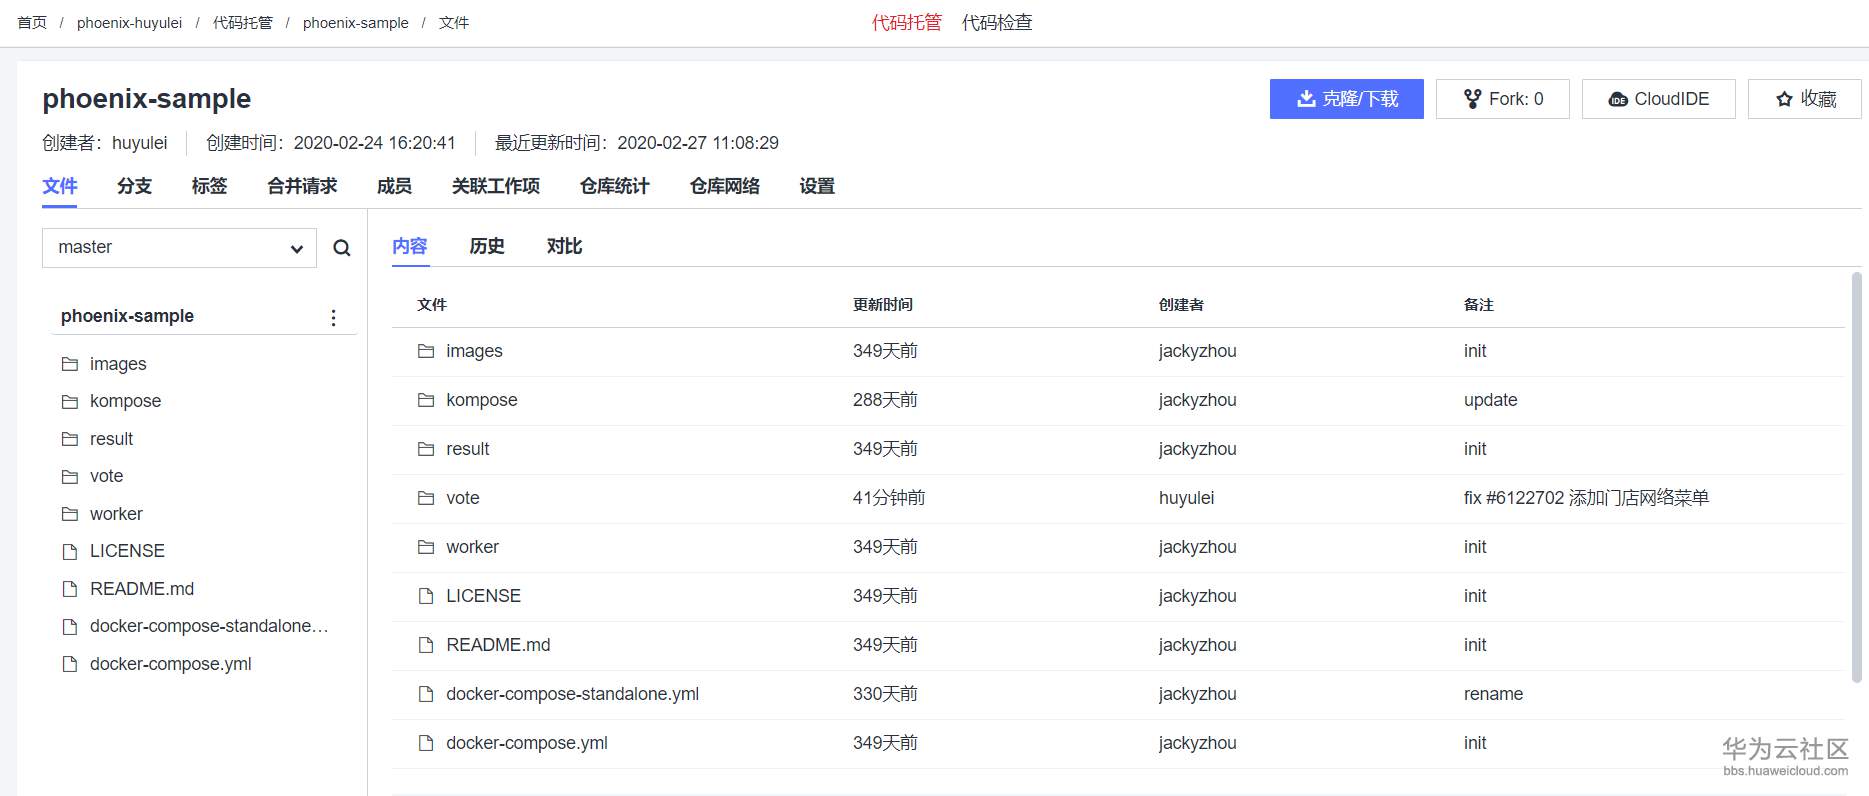Image resolution: width=1869 pixels, height=796 pixels.
Task: Click the folder icon of the images table row
Action: [426, 351]
